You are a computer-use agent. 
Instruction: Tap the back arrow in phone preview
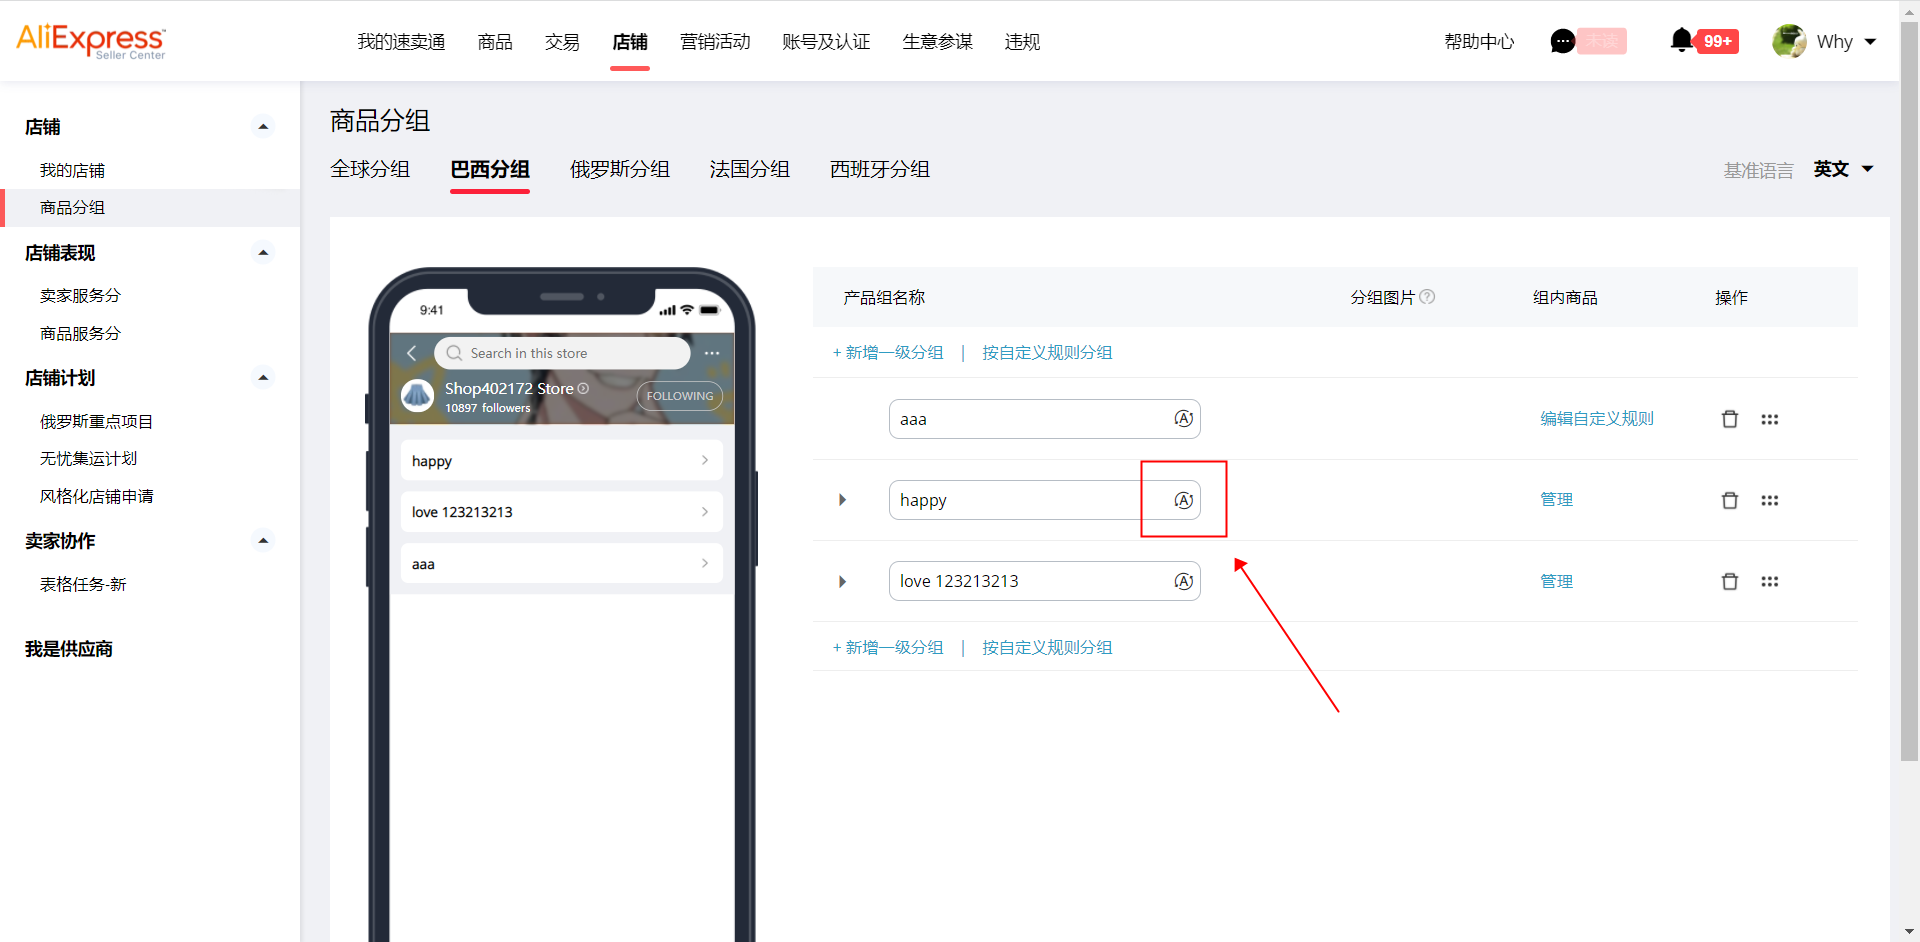pos(411,353)
